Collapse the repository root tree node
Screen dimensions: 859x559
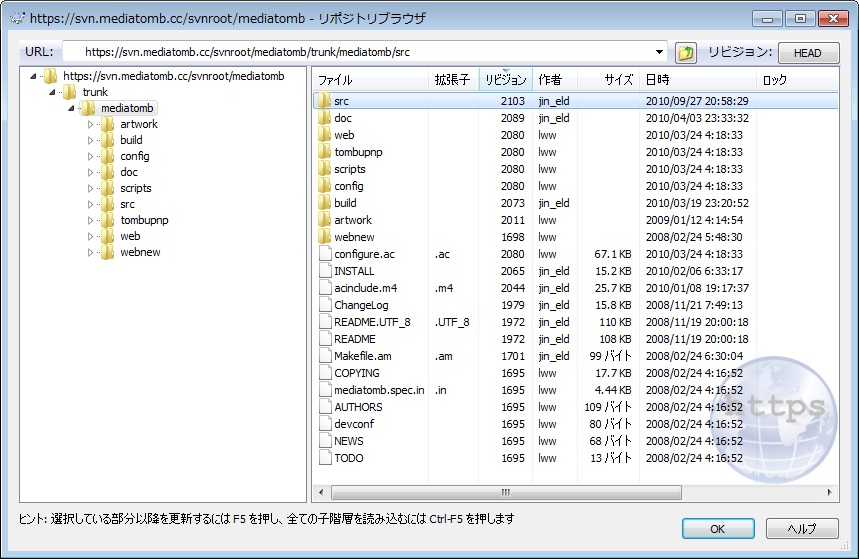[x=33, y=76]
